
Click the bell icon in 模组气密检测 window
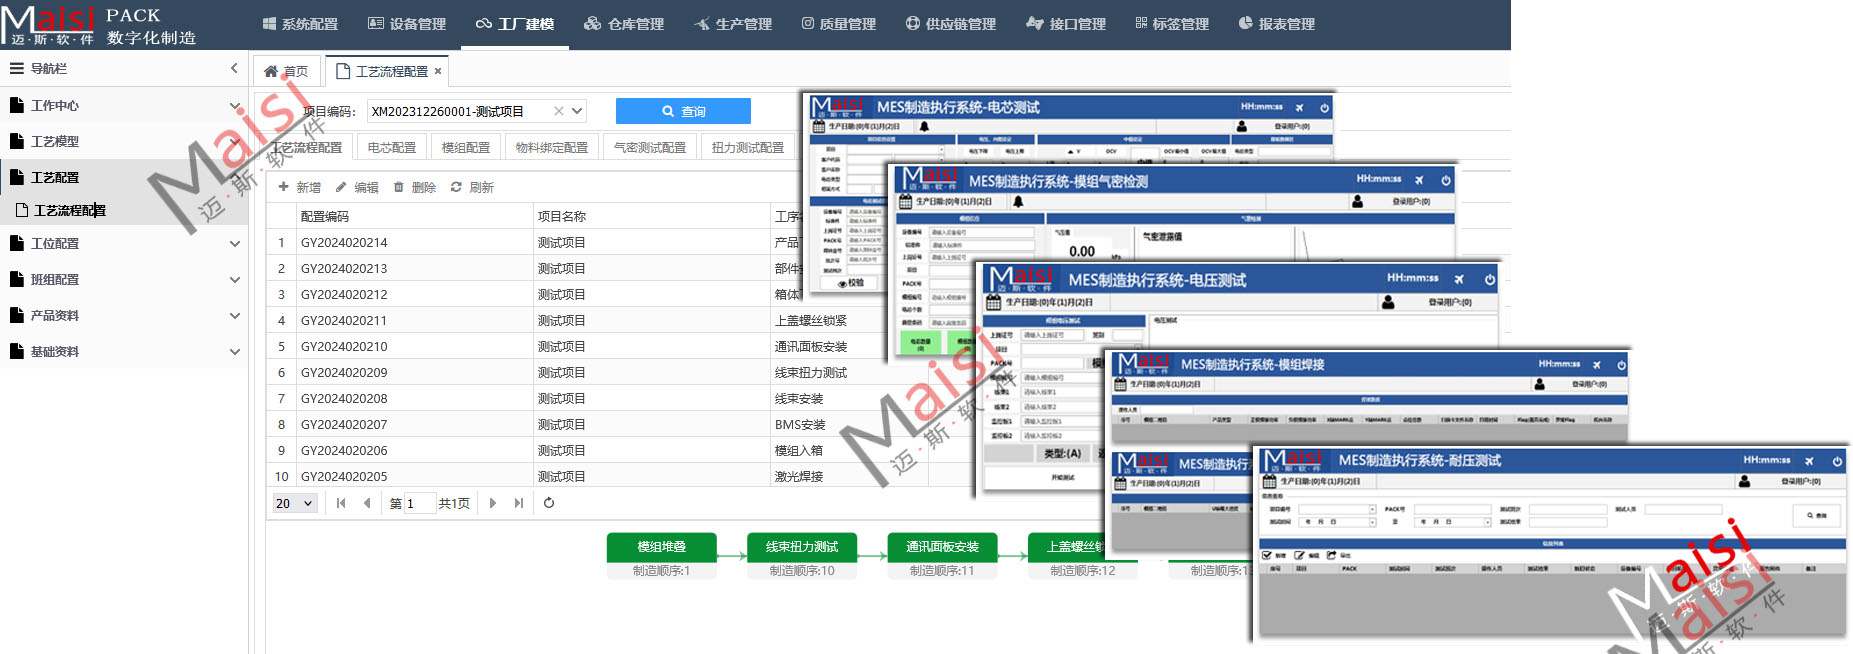pos(1018,201)
